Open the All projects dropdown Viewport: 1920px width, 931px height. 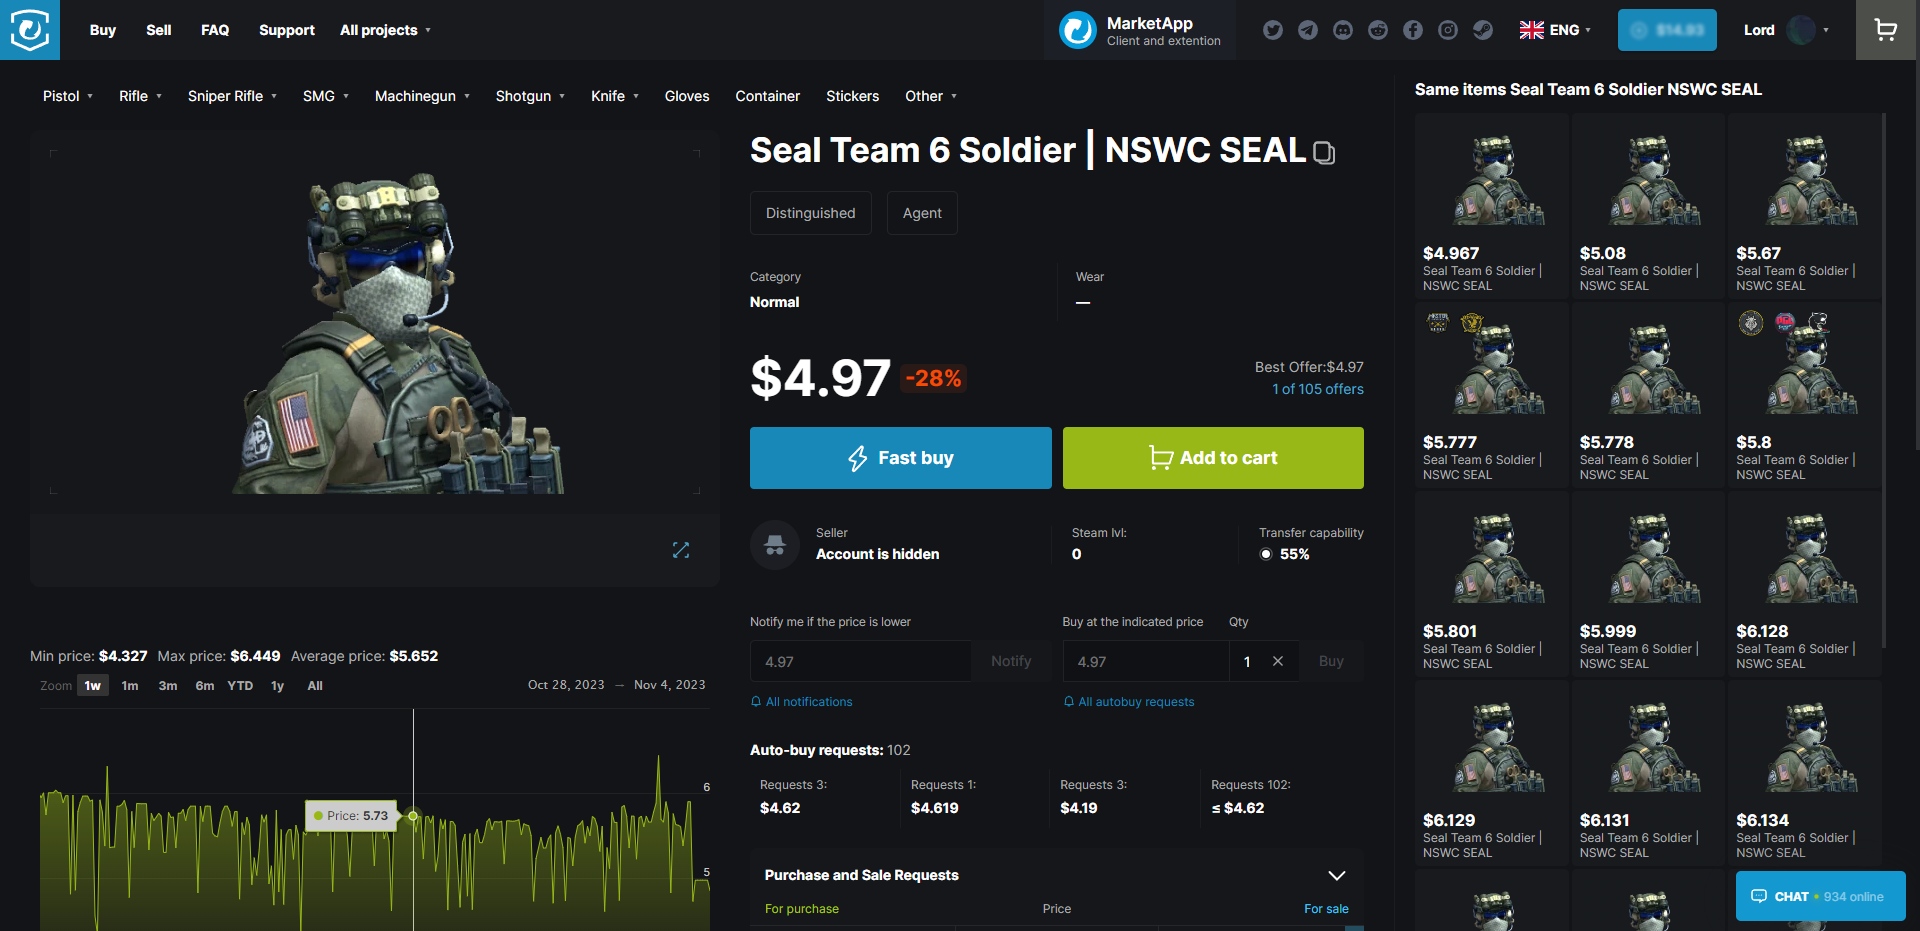385,30
